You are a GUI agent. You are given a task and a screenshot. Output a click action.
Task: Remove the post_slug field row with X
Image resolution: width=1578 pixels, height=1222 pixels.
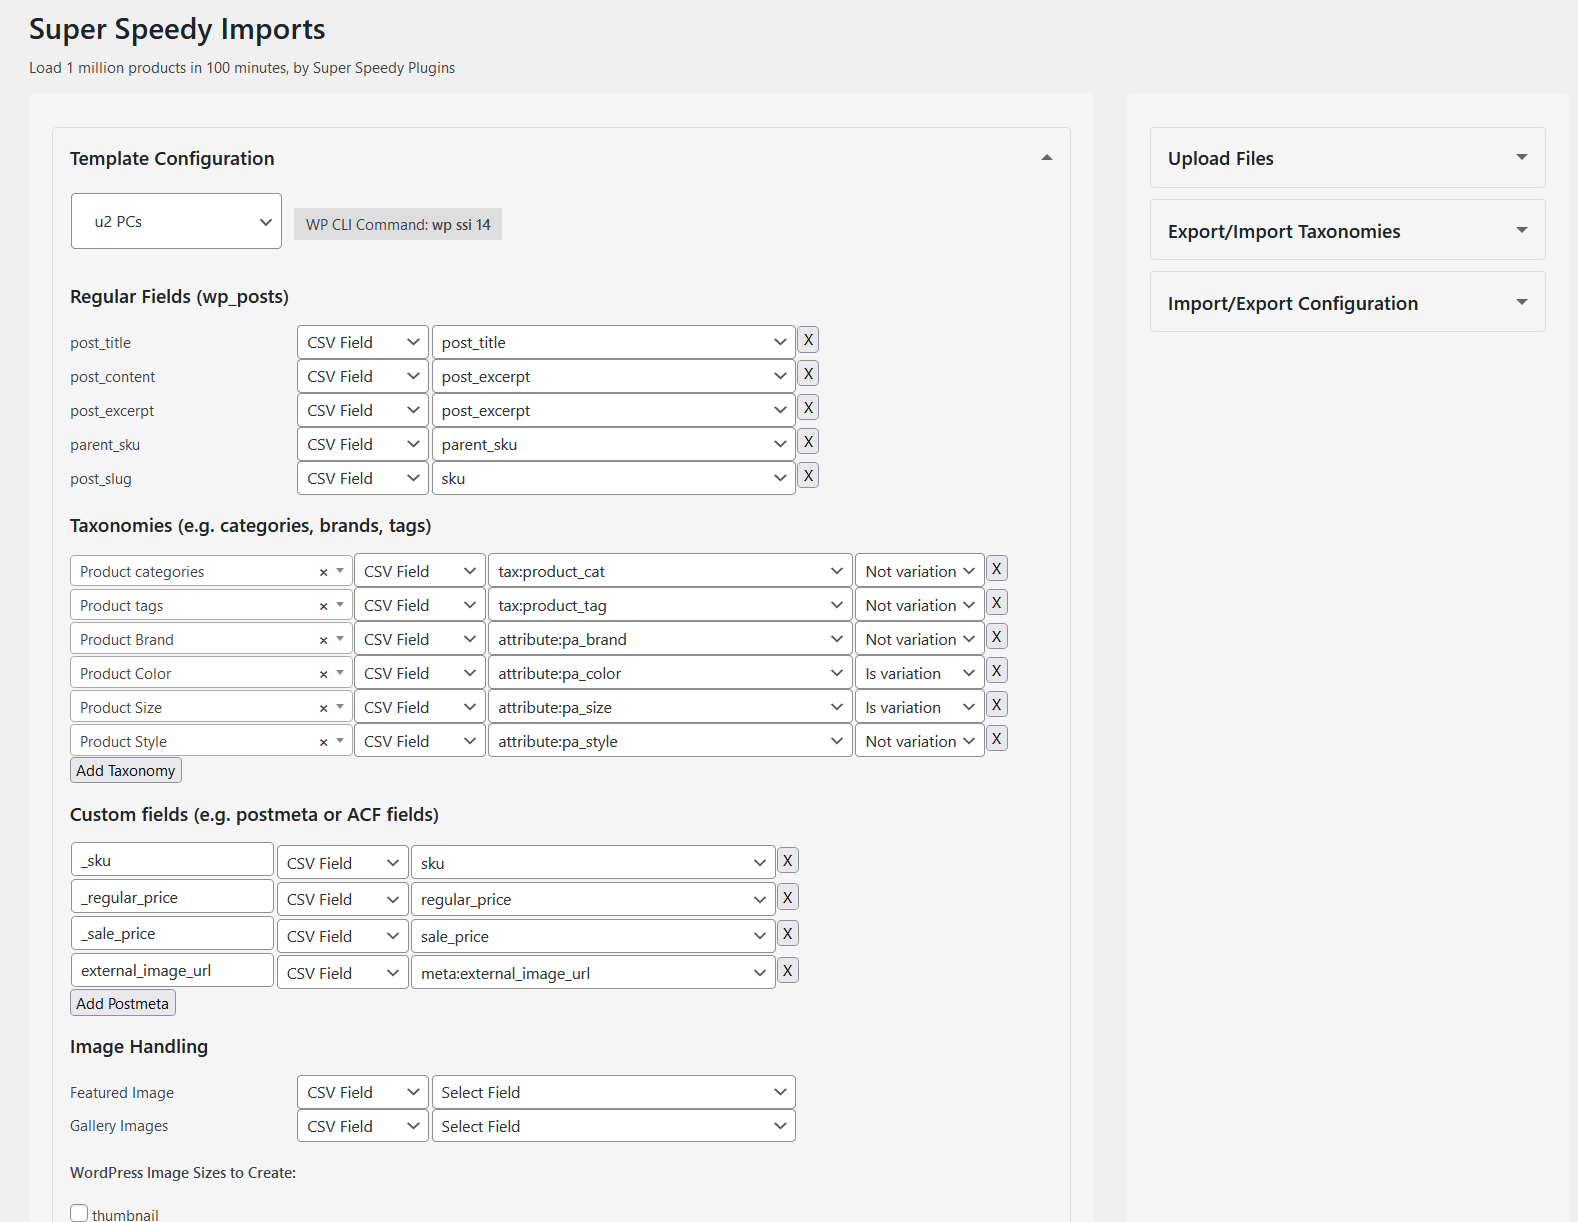[x=808, y=476]
